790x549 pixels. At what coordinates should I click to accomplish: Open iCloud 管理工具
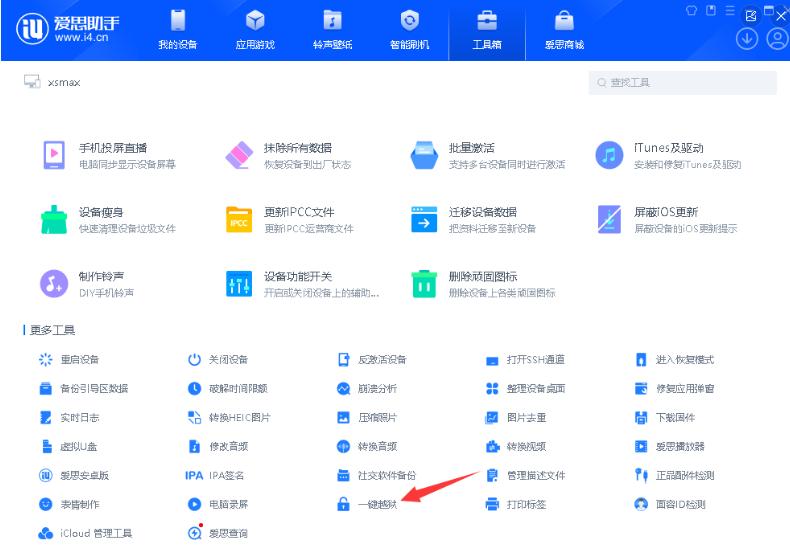(x=85, y=533)
